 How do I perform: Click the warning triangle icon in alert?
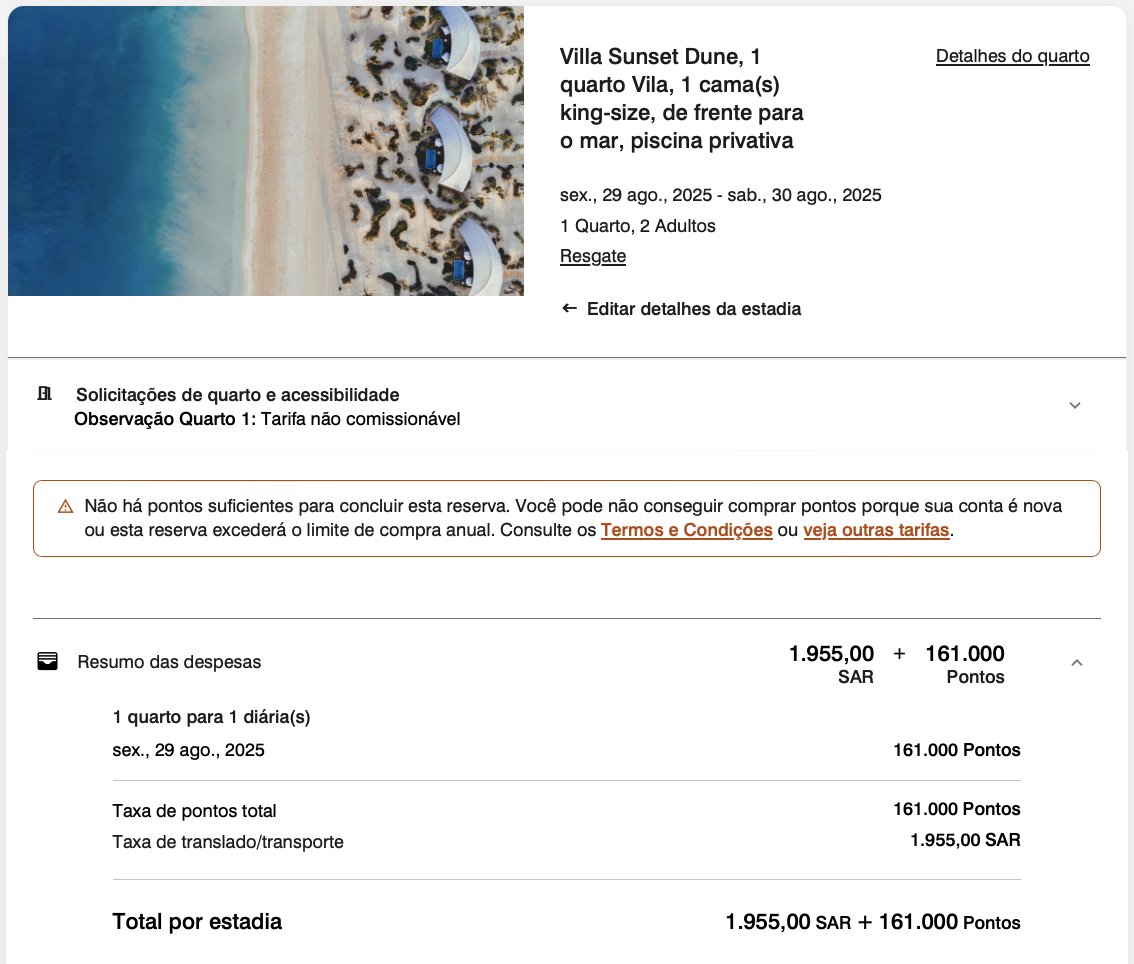click(x=65, y=506)
